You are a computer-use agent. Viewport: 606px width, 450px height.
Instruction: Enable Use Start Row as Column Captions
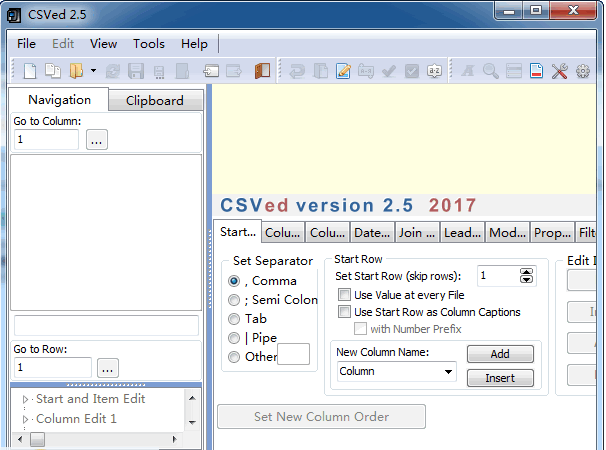point(344,312)
